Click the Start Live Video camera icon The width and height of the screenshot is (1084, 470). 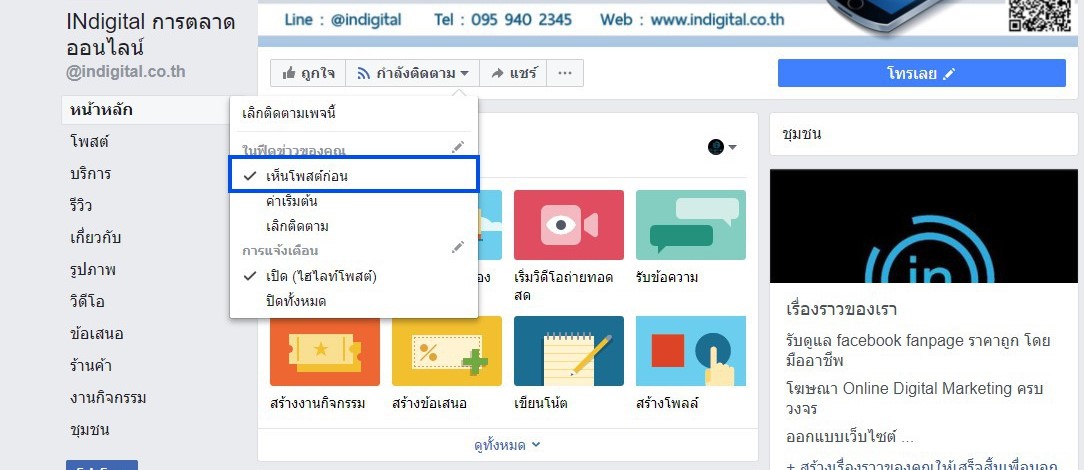[x=569, y=225]
